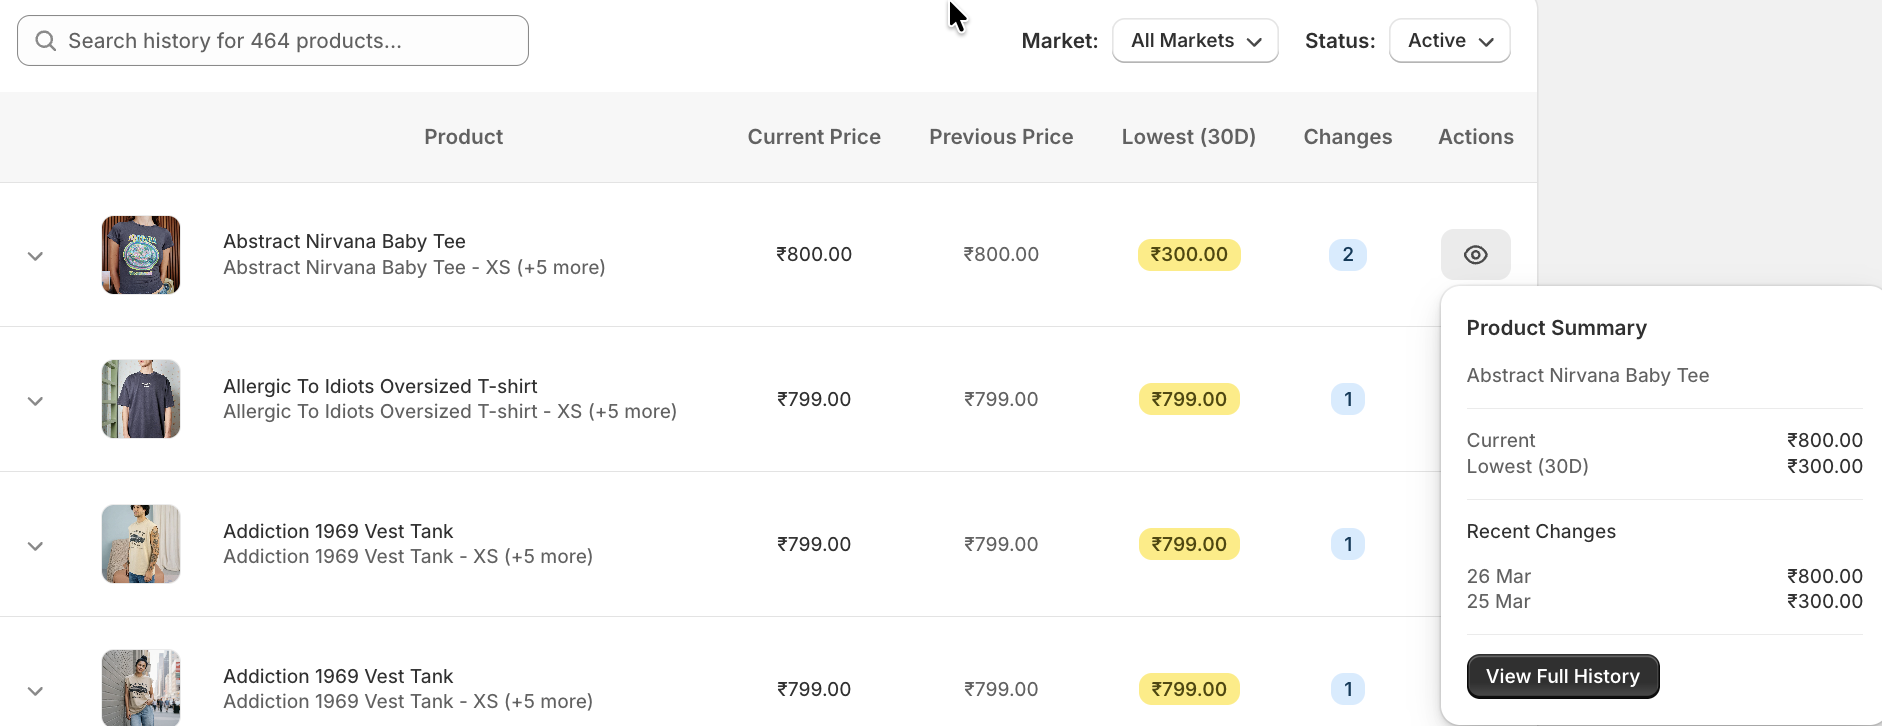Click the product search input field
Viewport: 1882px width, 726px height.
pos(273,41)
